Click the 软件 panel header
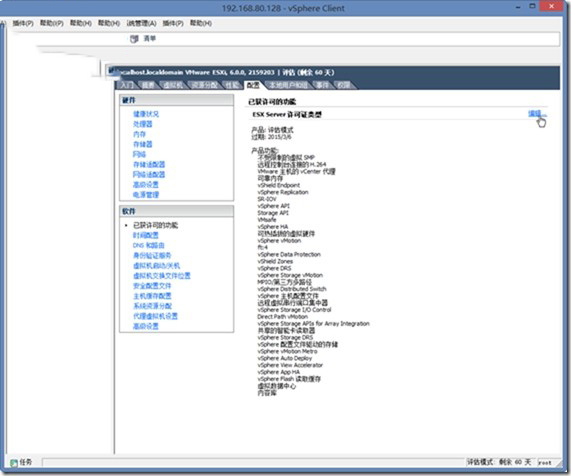The width and height of the screenshot is (571, 476). [x=176, y=211]
